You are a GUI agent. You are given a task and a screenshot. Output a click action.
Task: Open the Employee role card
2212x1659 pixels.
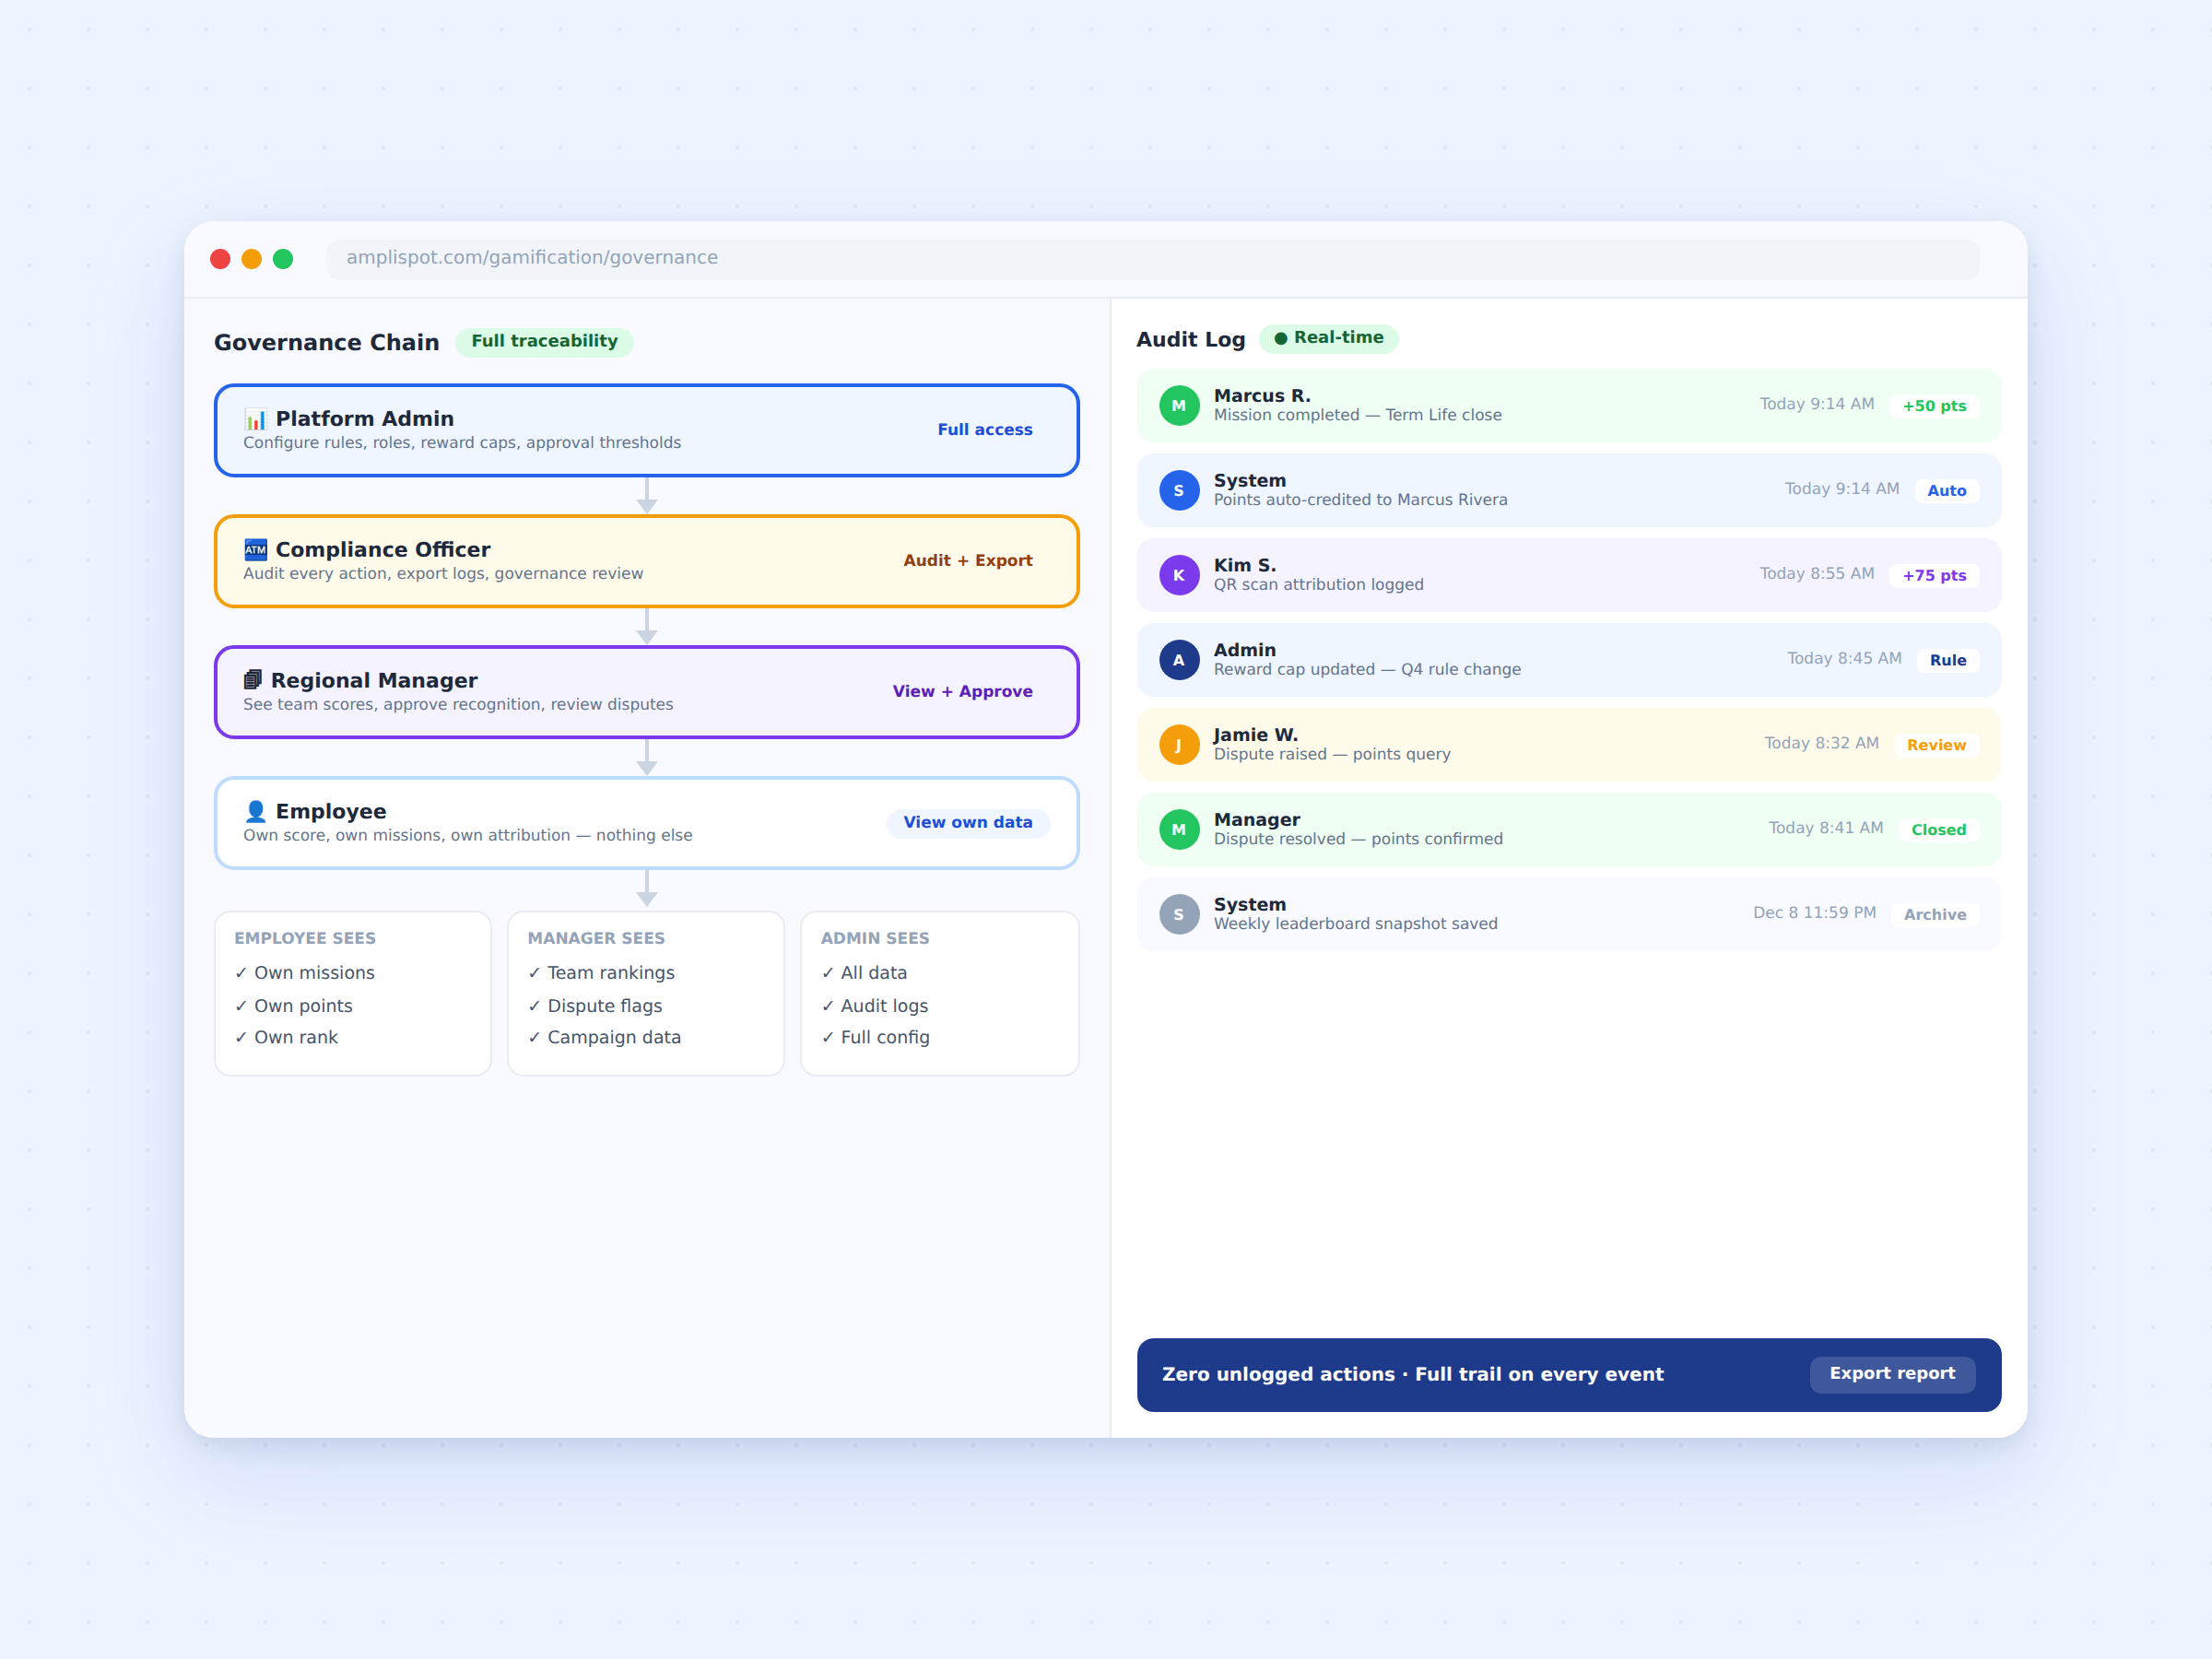647,824
